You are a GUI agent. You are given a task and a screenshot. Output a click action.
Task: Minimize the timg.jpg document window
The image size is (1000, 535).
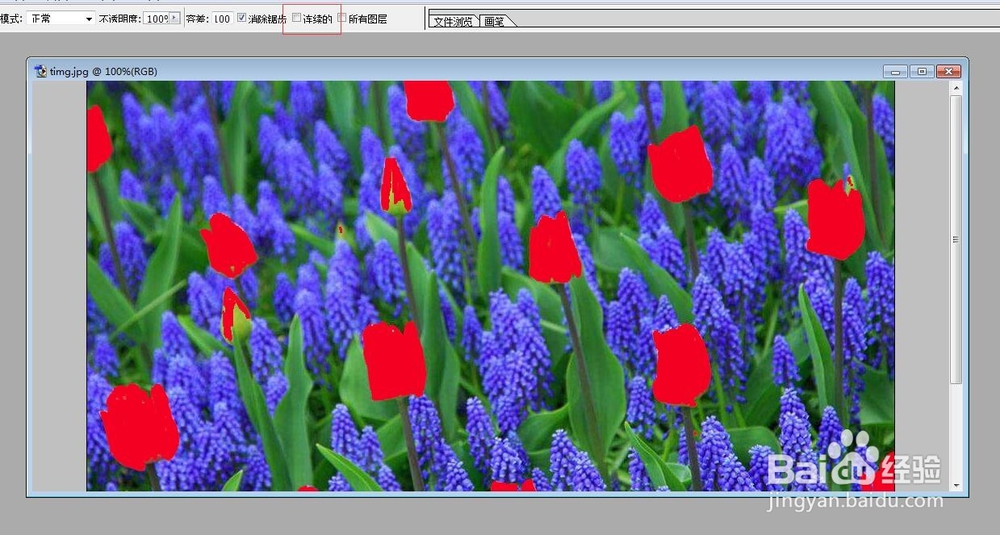(x=895, y=71)
